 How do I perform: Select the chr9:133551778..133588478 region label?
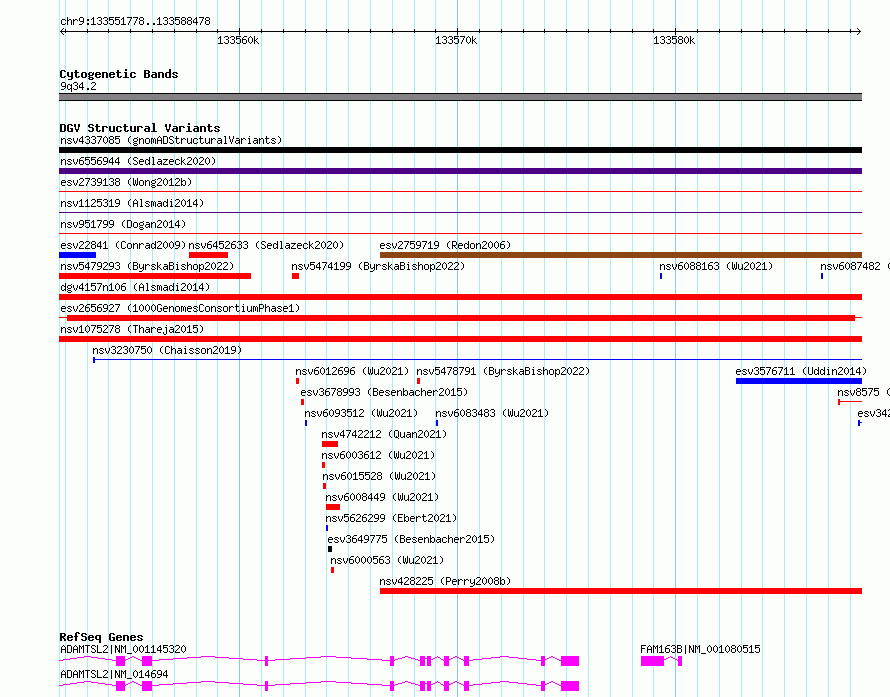(x=135, y=22)
